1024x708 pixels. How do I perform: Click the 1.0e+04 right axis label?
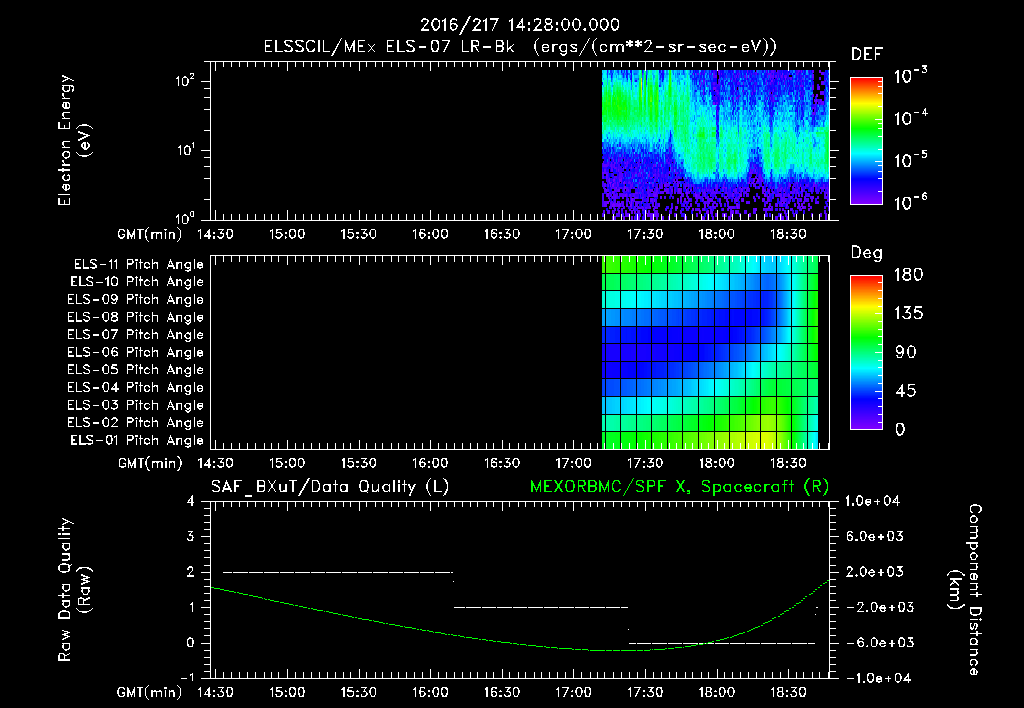(872, 501)
